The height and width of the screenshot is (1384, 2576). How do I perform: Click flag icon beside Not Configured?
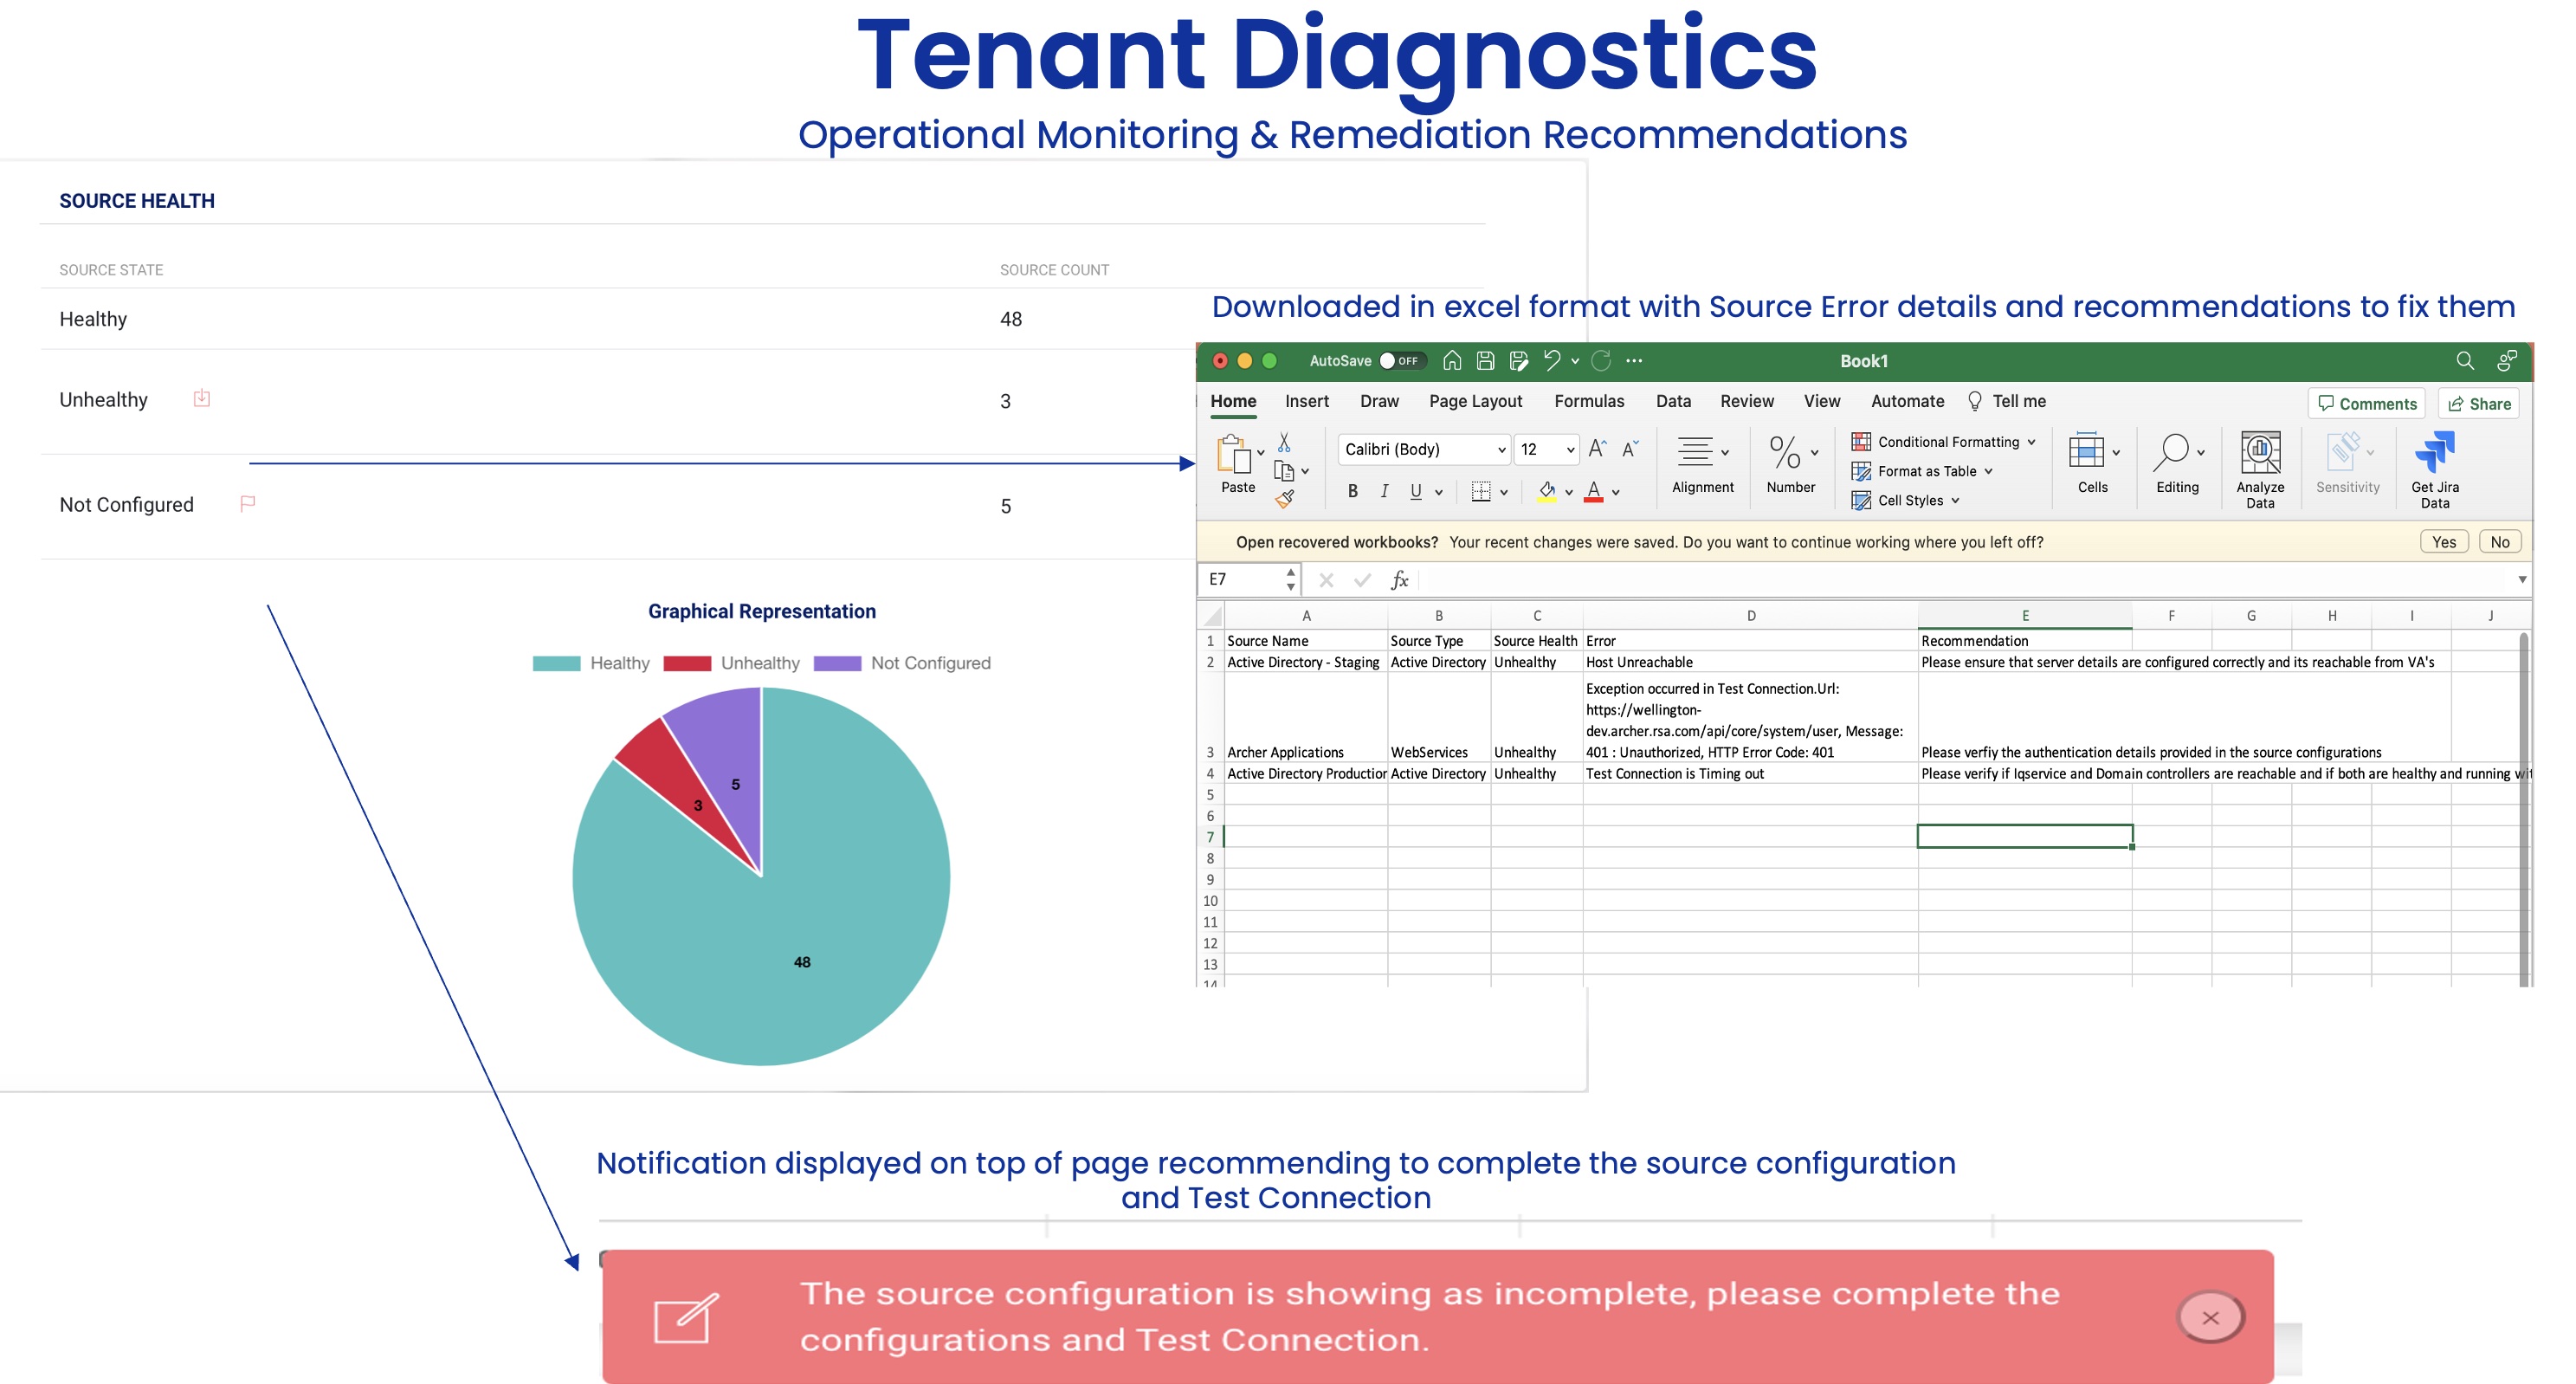click(247, 503)
